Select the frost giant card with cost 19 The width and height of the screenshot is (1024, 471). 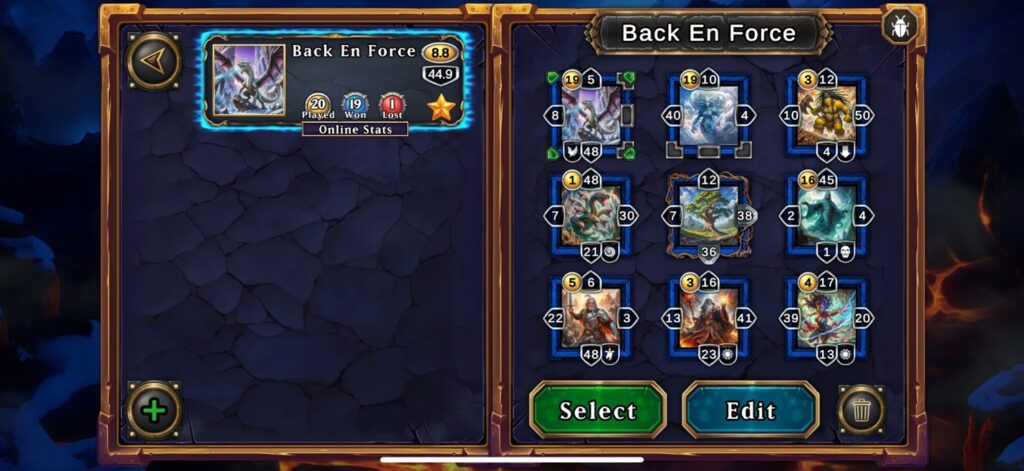(x=709, y=116)
